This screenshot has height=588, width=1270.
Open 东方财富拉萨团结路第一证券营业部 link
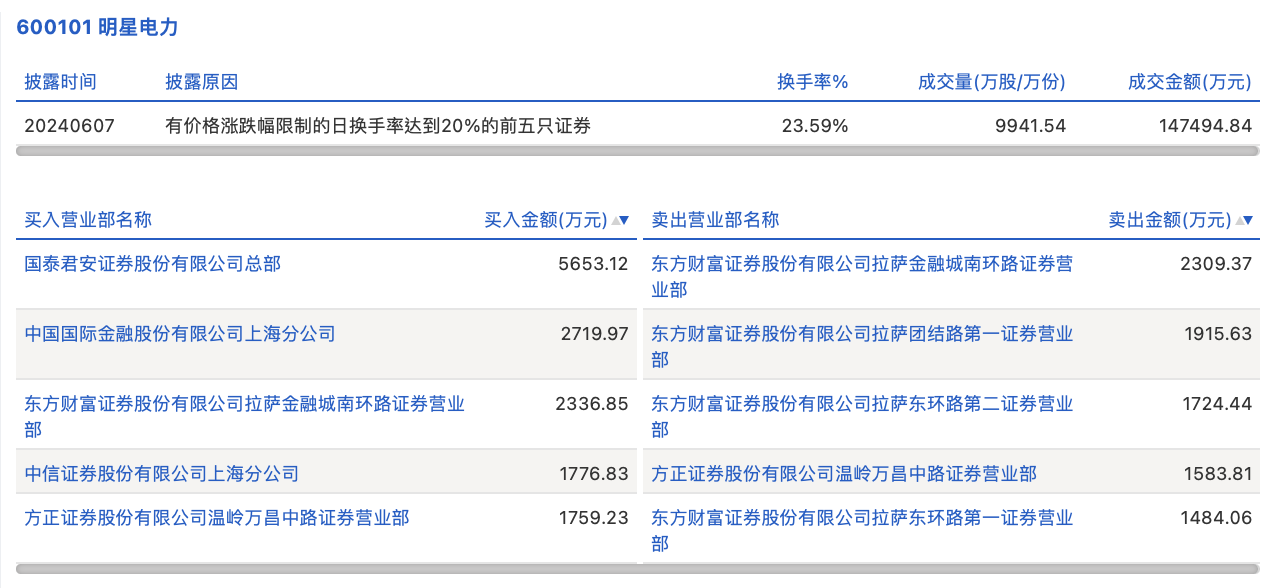tap(861, 334)
